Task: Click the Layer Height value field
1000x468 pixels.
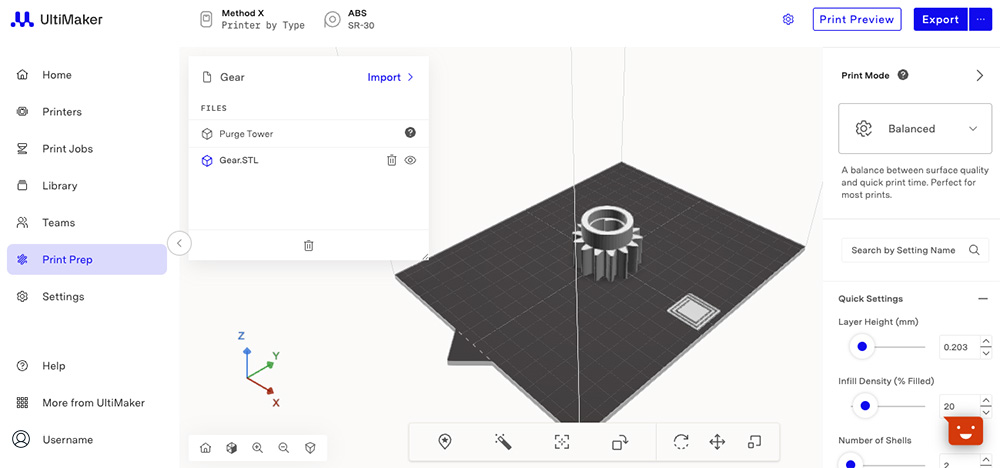Action: point(958,347)
